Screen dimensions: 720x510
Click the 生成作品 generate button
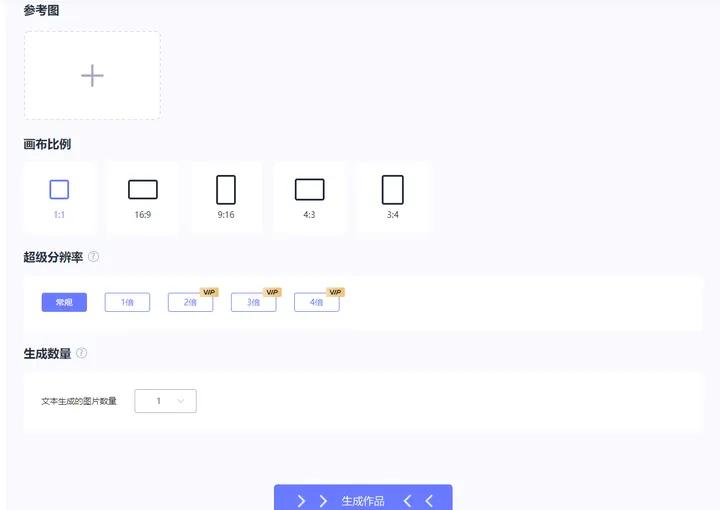tap(363, 498)
